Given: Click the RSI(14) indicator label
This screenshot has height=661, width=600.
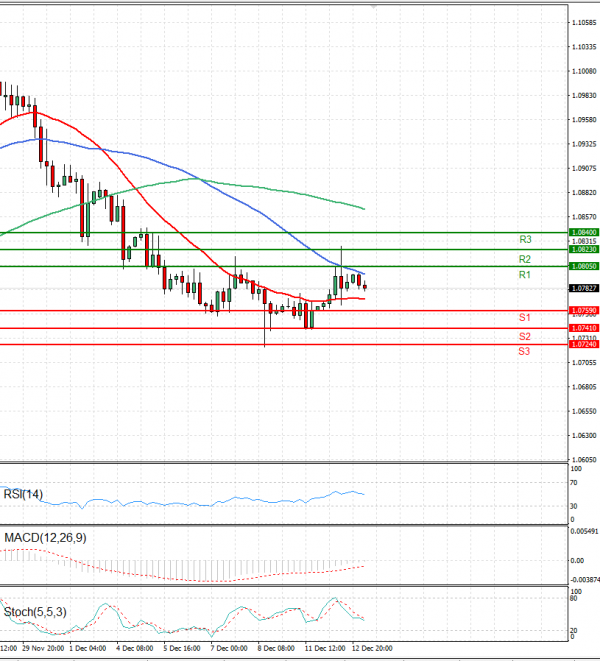Looking at the screenshot, I should tap(23, 494).
